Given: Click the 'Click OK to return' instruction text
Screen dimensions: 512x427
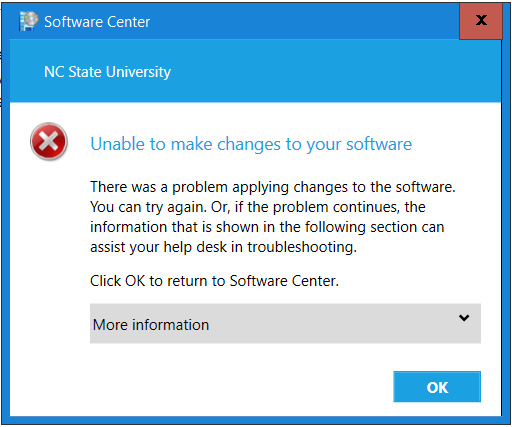Looking at the screenshot, I should [x=214, y=281].
